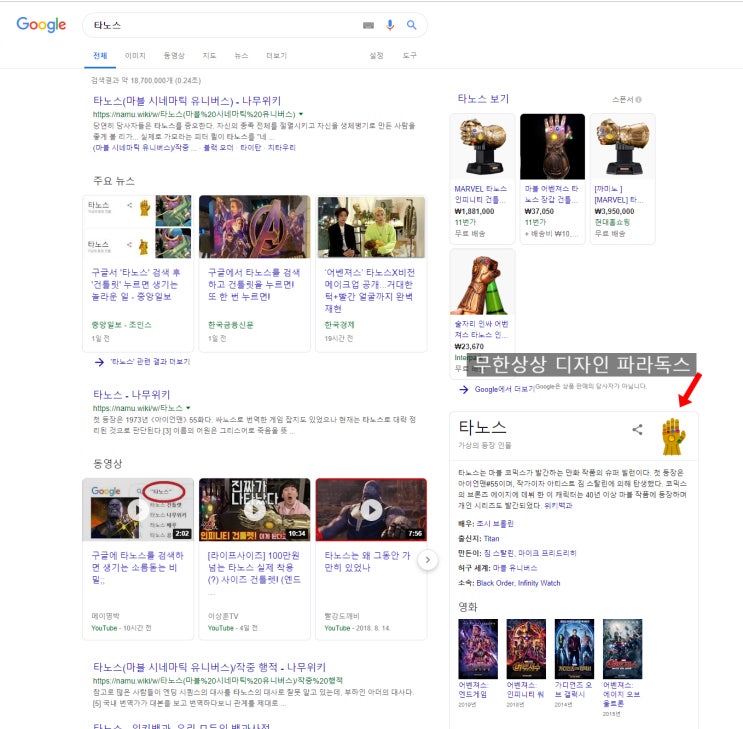Open 타노스(마블 시네마틱 유니버스) - 나무위키 result
This screenshot has width=743, height=729.
pyautogui.click(x=187, y=101)
